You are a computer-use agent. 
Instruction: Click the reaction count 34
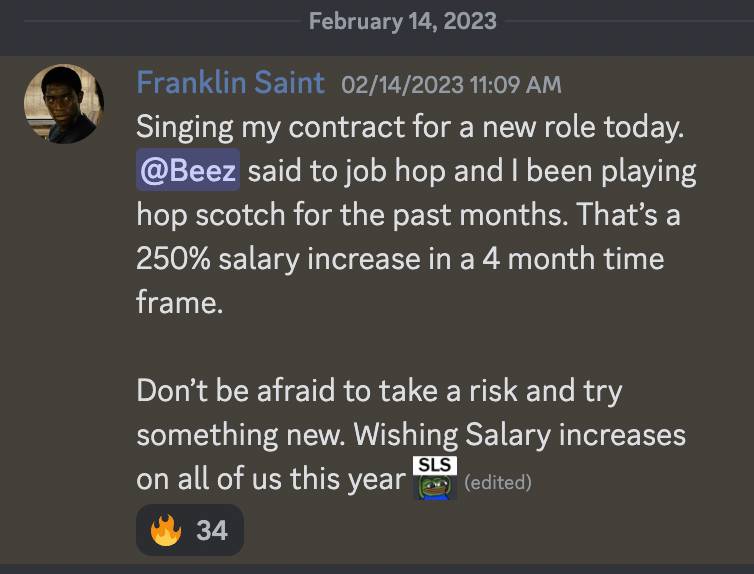pos(212,531)
